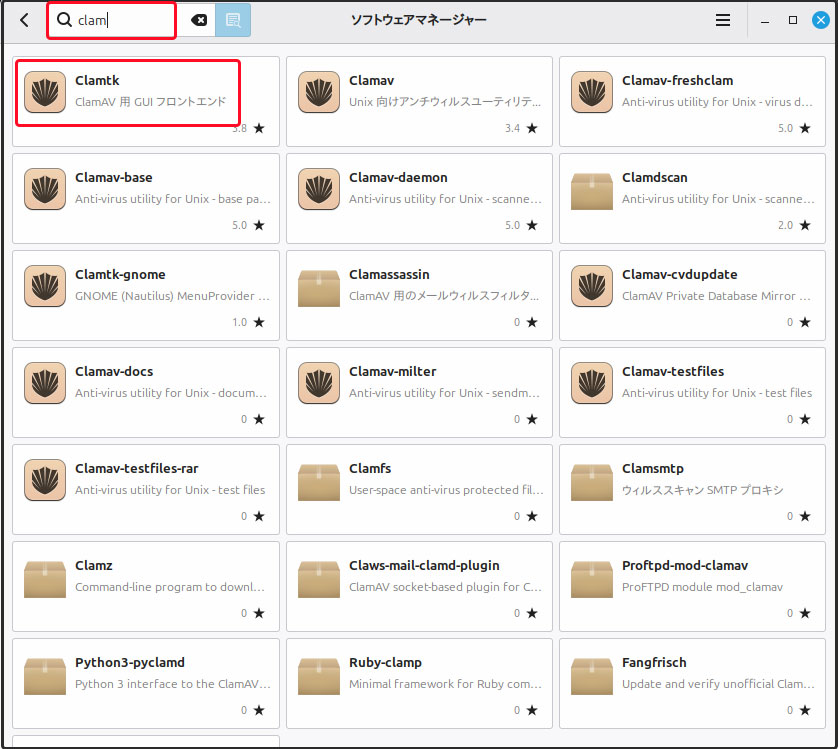Click the Clamdscan title
This screenshot has width=838, height=749.
[x=654, y=177]
